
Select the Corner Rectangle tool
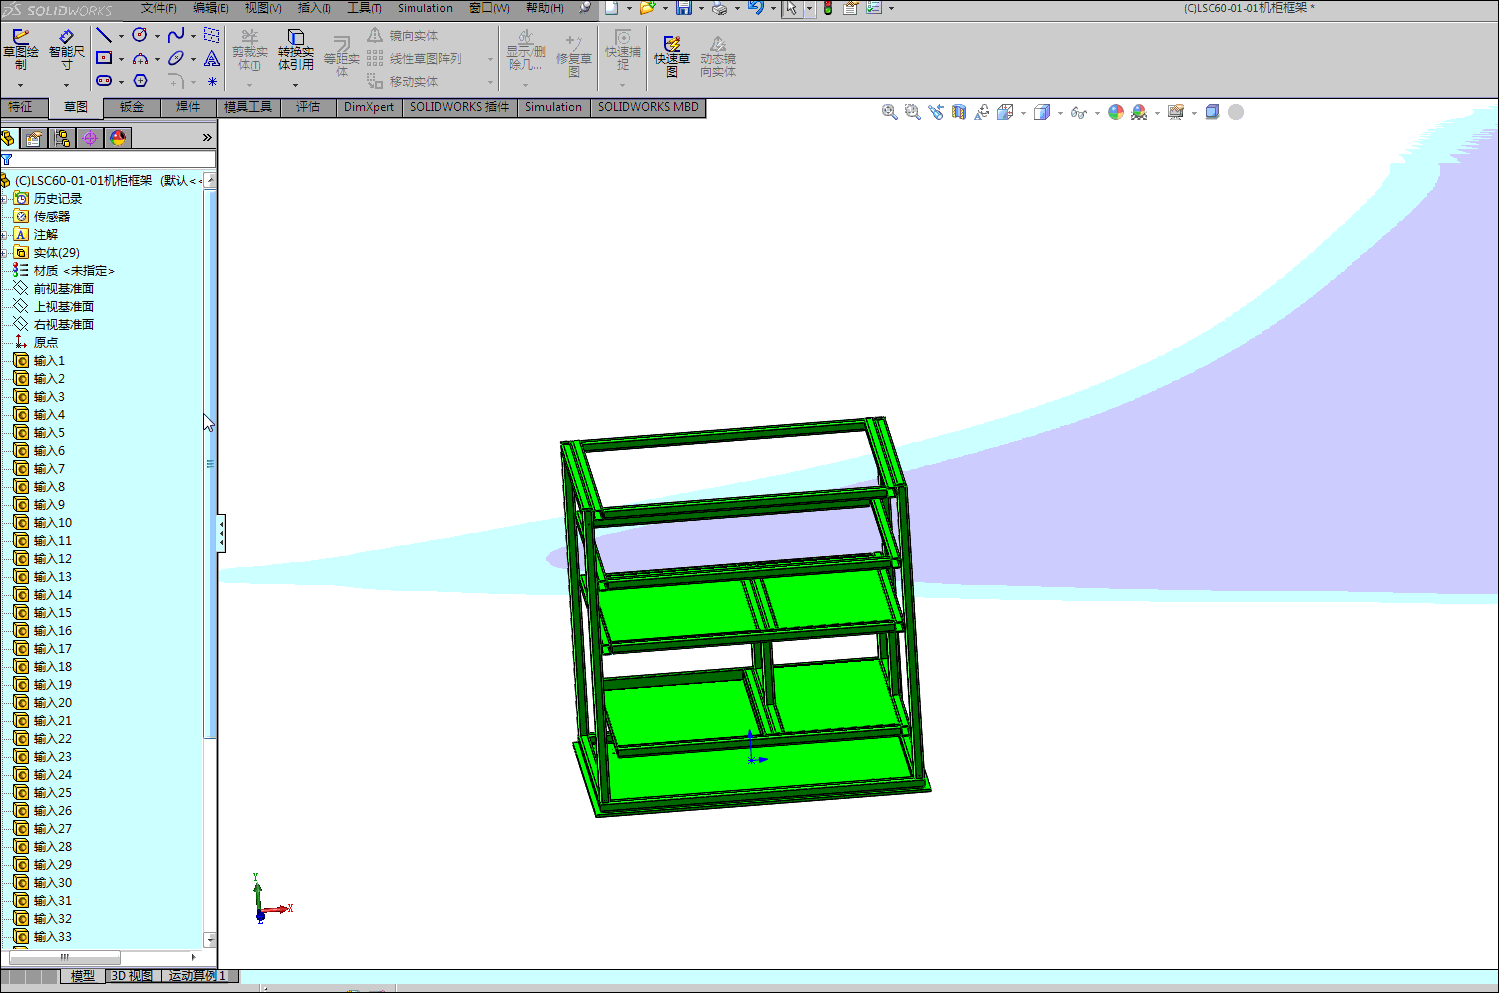[x=104, y=58]
